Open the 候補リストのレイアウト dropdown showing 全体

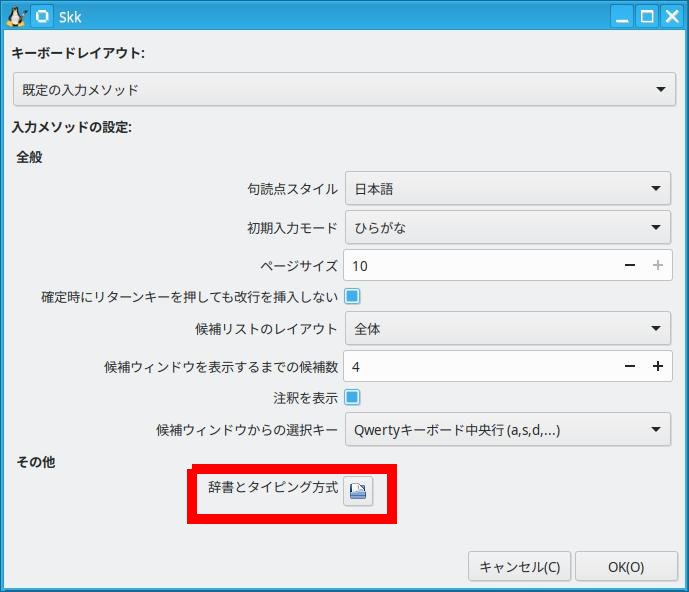point(508,328)
